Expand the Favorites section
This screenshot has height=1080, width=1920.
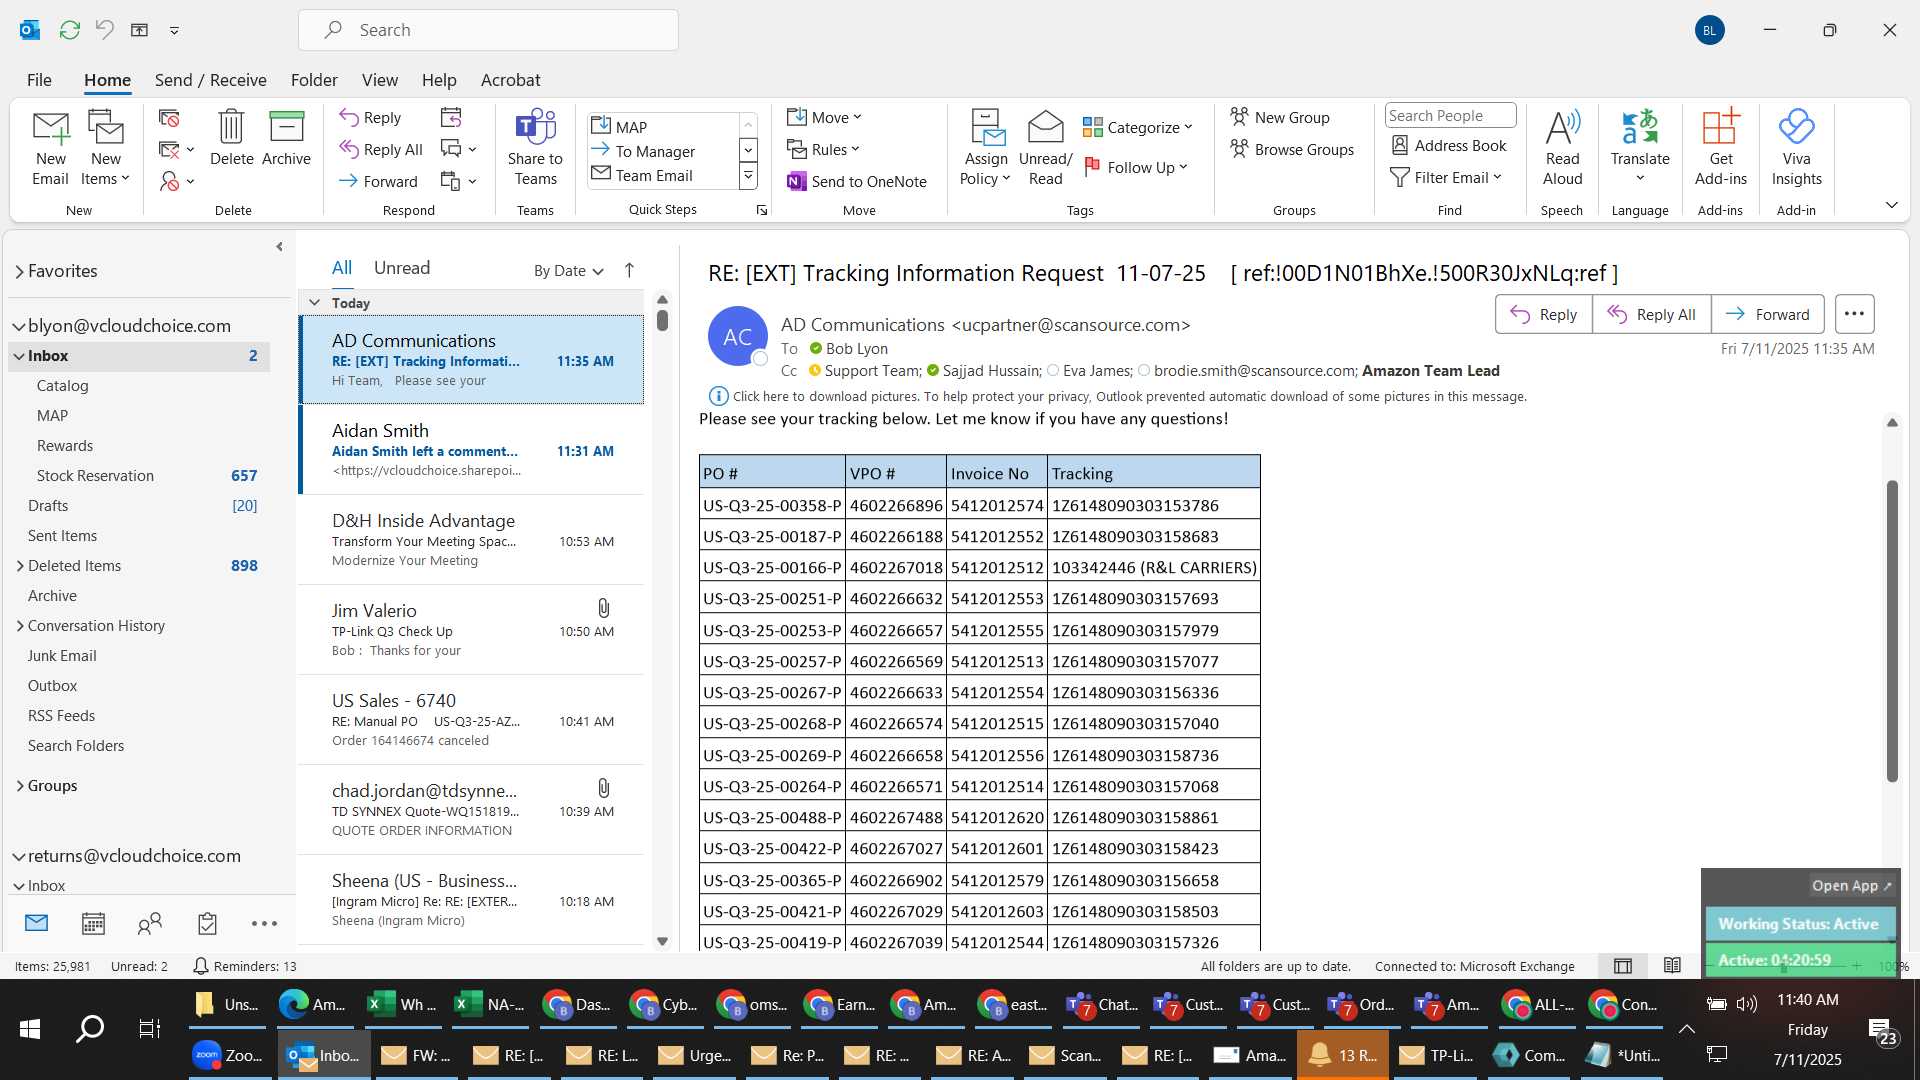[x=19, y=271]
